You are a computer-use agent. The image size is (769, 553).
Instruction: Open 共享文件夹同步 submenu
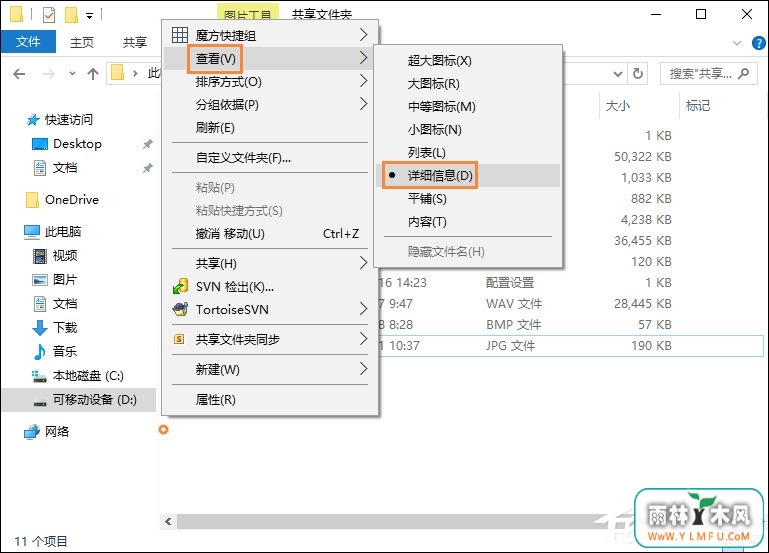pos(270,339)
